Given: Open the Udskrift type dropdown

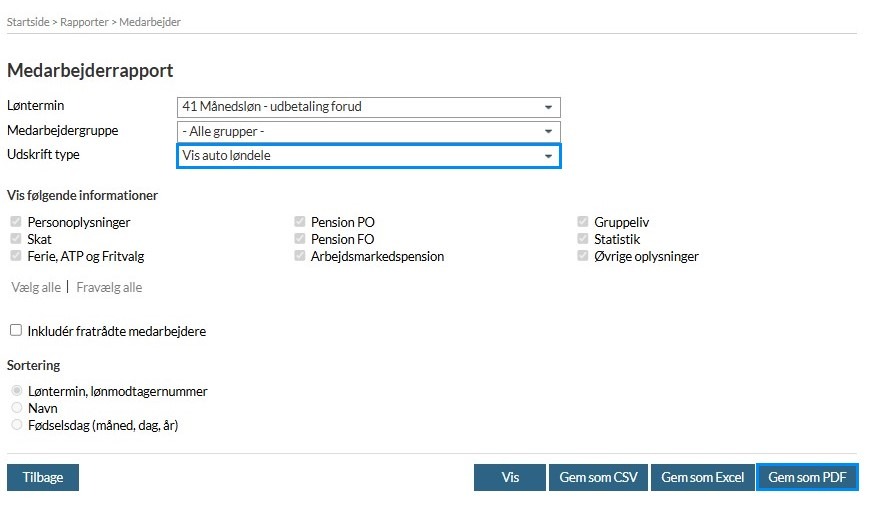Looking at the screenshot, I should click(368, 156).
